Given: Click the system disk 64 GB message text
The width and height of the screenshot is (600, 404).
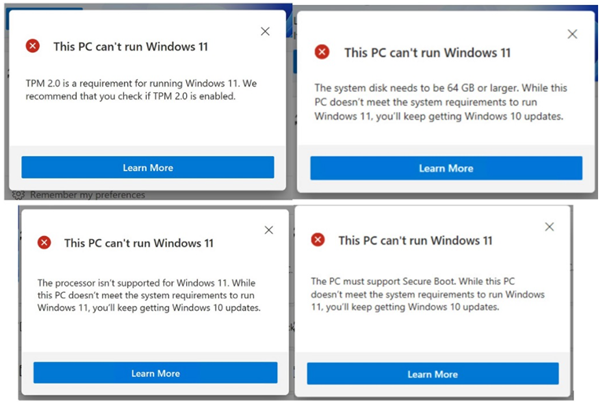Looking at the screenshot, I should (441, 102).
